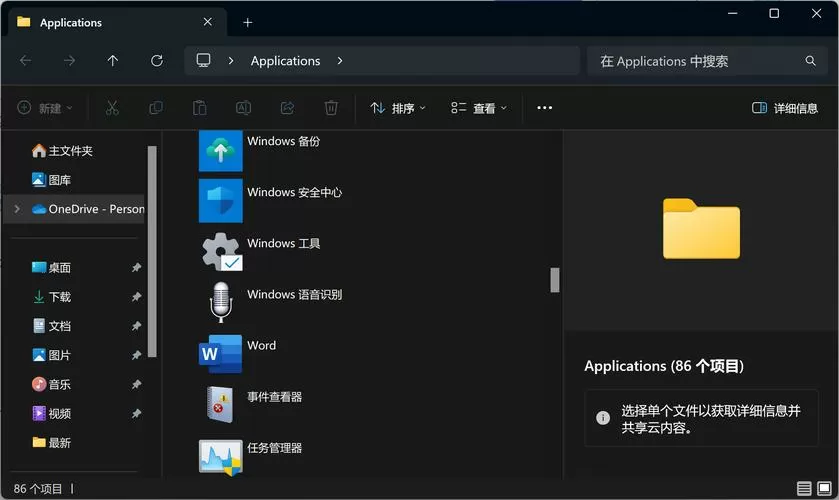The width and height of the screenshot is (839, 500).
Task: Go up one level with up arrow
Action: pyautogui.click(x=112, y=60)
